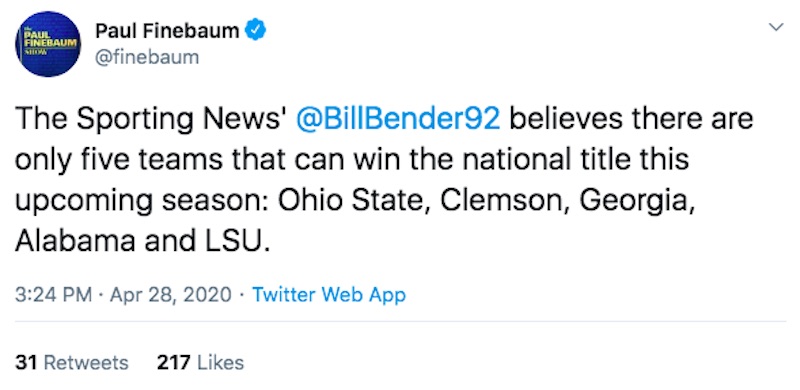Click the number 217 likes count
Viewport: 800px width, 390px height.
[x=173, y=362]
